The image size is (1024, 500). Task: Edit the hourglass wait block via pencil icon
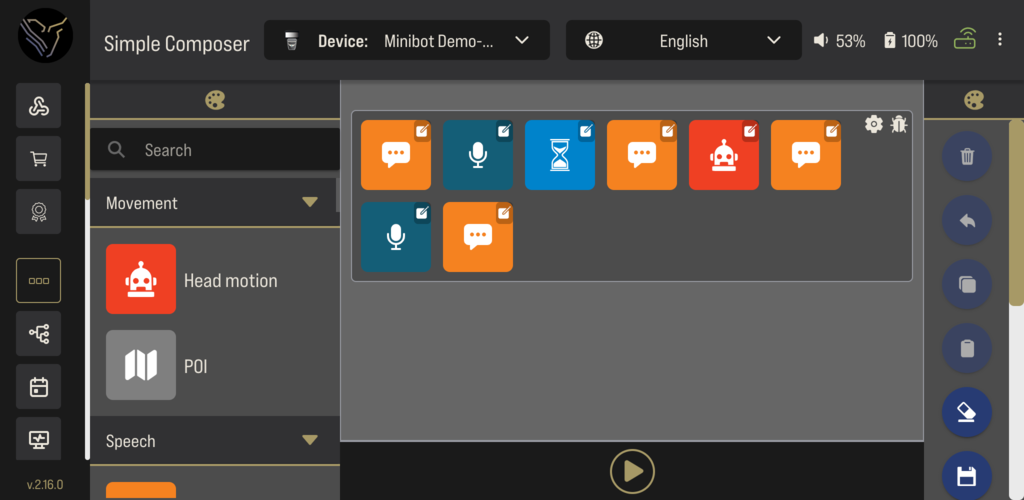coord(586,131)
